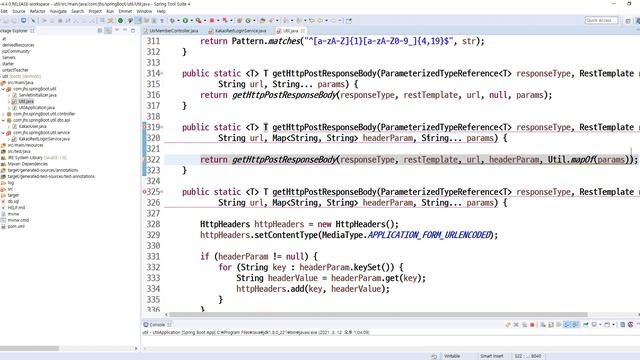The height and width of the screenshot is (360, 640).
Task: Click the Debug bug icon in toolbar
Action: (x=172, y=20)
